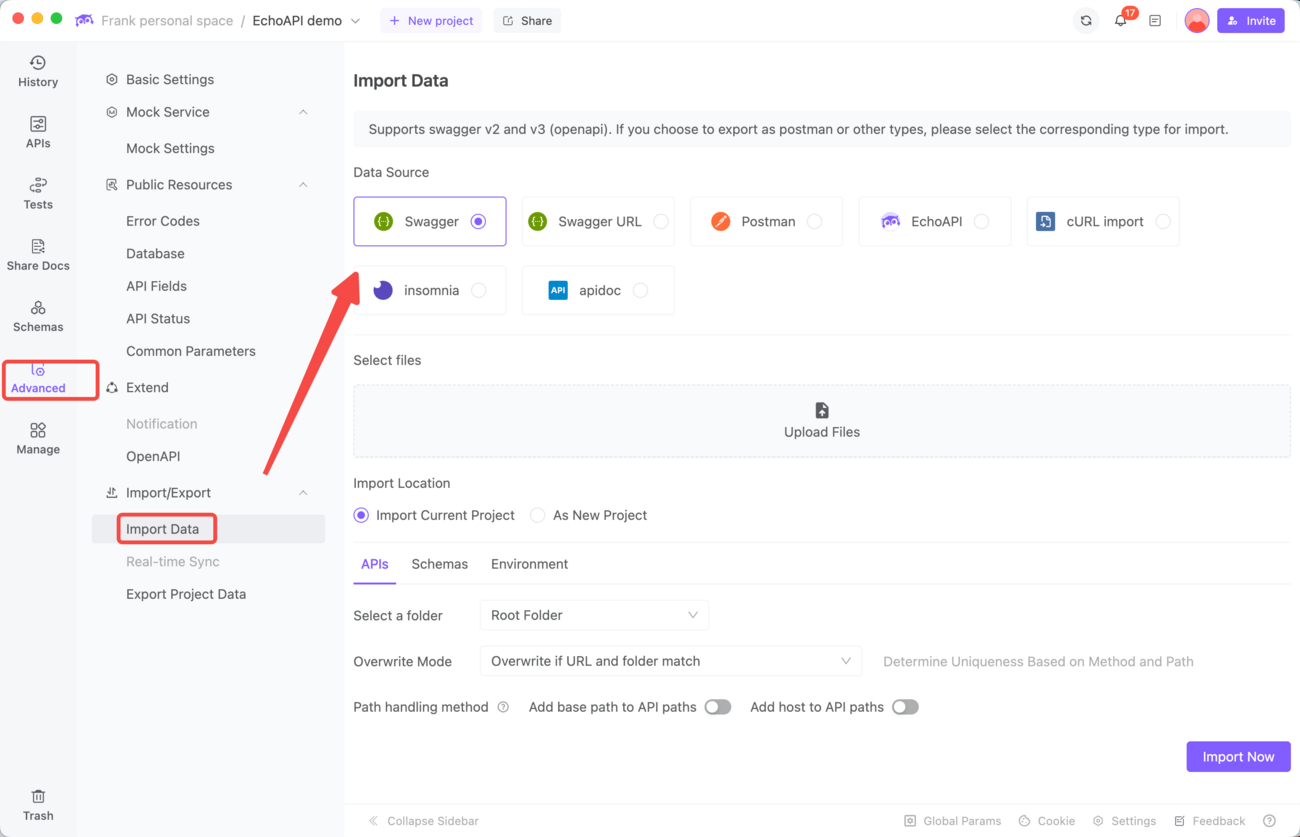
Task: Open the Overwrite Mode dropdown
Action: 670,661
